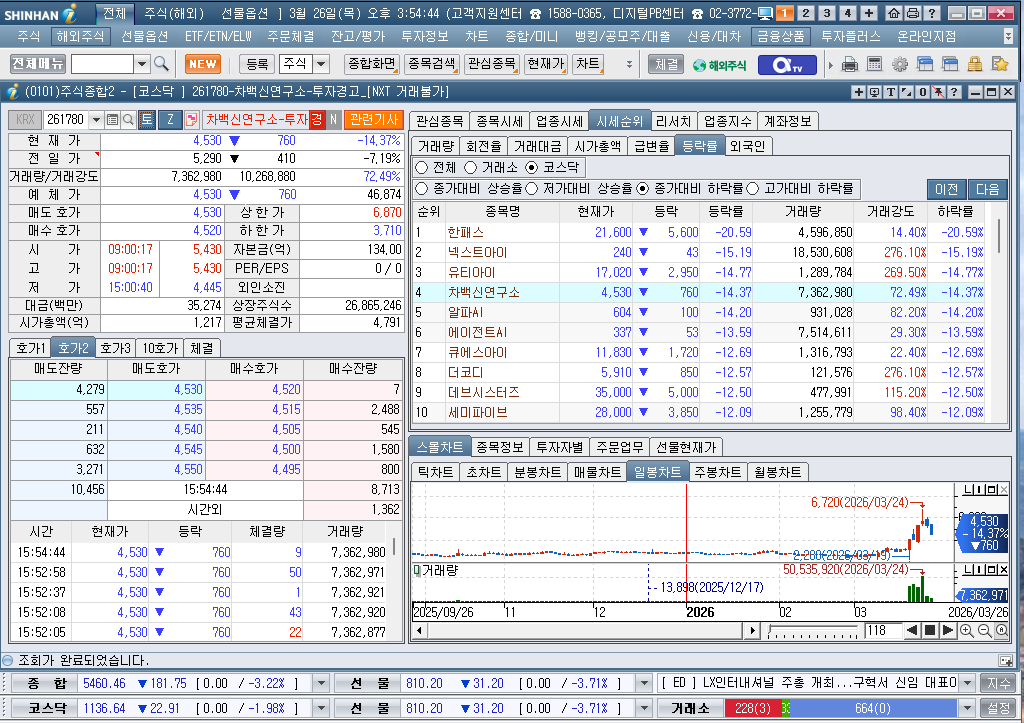Click the 해외주식 globe shortcut
Screen dimensions: 1024x723
click(x=719, y=65)
